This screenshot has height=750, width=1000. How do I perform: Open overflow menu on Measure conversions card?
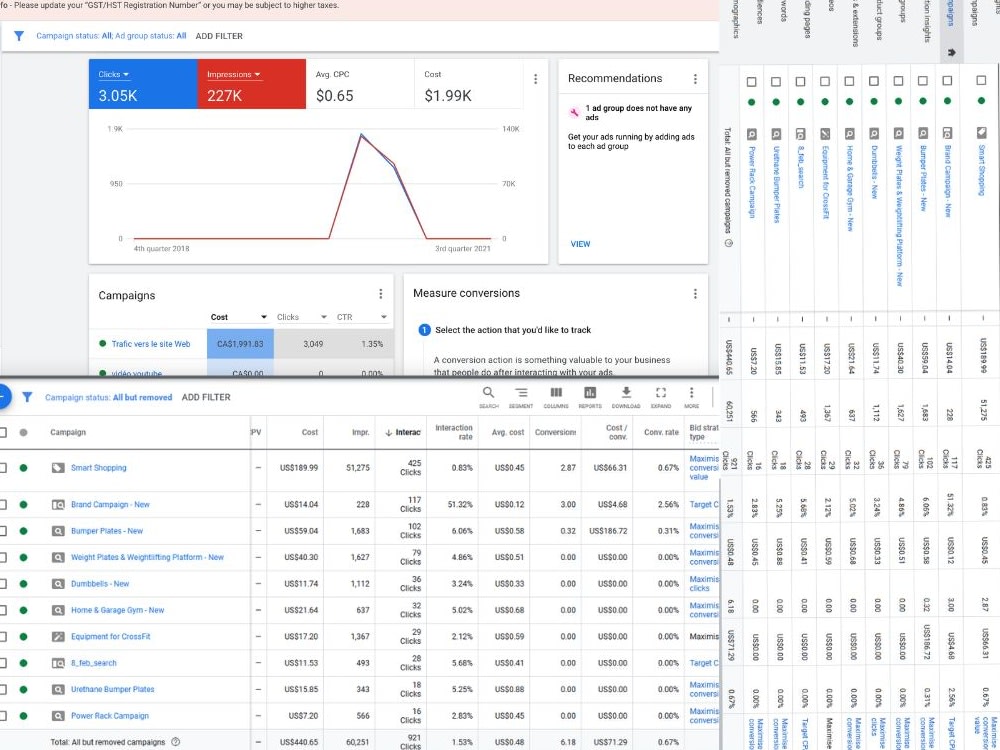[695, 293]
